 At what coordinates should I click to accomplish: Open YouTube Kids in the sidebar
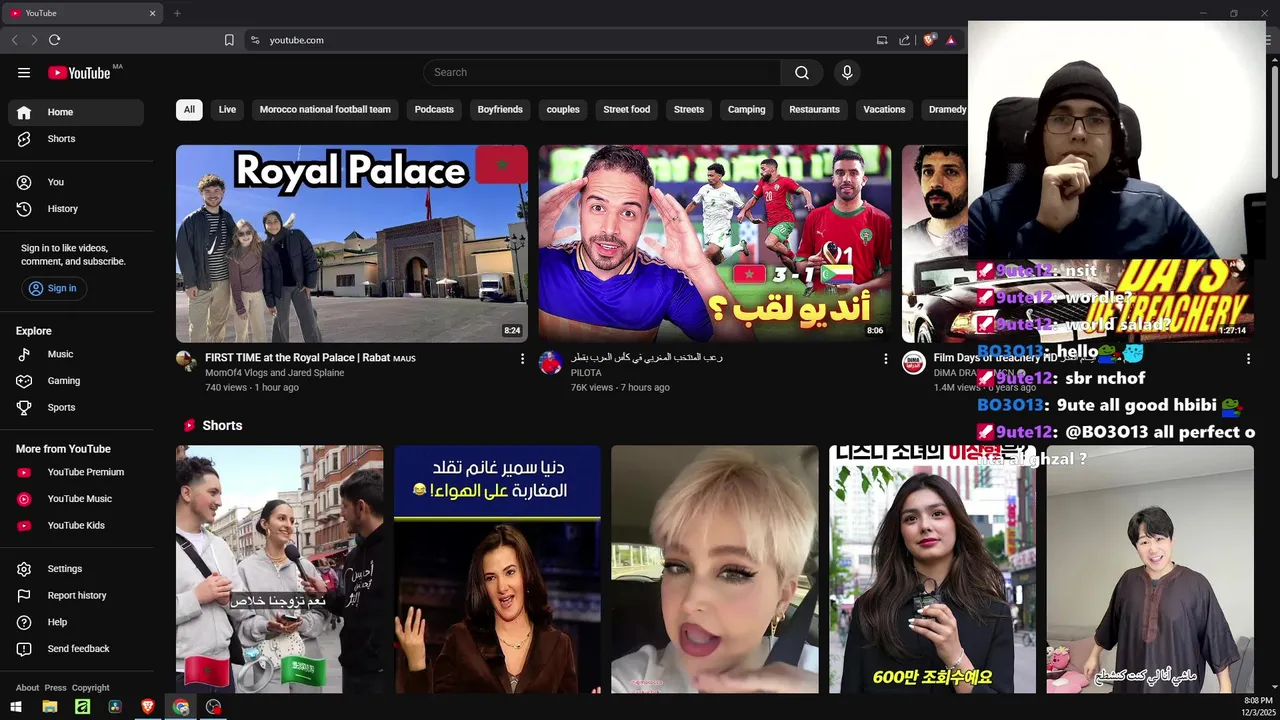pyautogui.click(x=76, y=525)
